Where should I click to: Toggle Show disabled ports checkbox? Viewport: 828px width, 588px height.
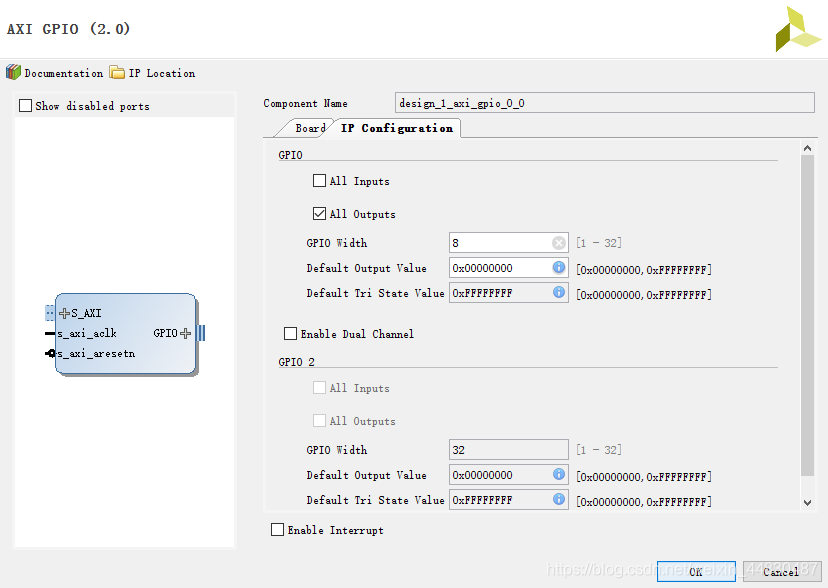click(x=25, y=106)
